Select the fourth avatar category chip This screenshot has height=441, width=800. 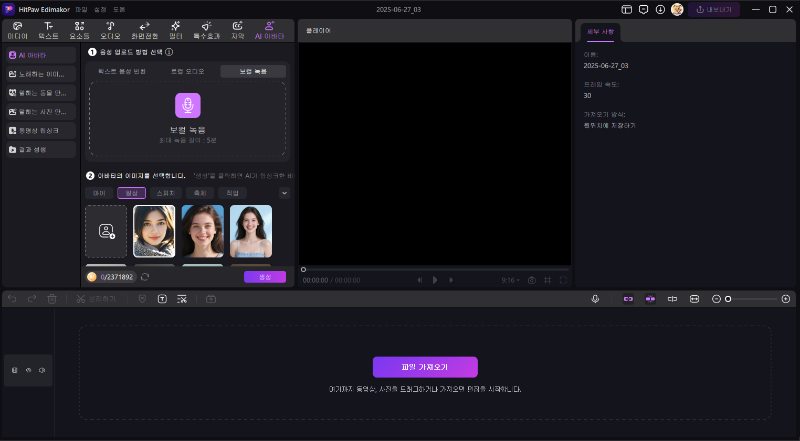tap(200, 193)
